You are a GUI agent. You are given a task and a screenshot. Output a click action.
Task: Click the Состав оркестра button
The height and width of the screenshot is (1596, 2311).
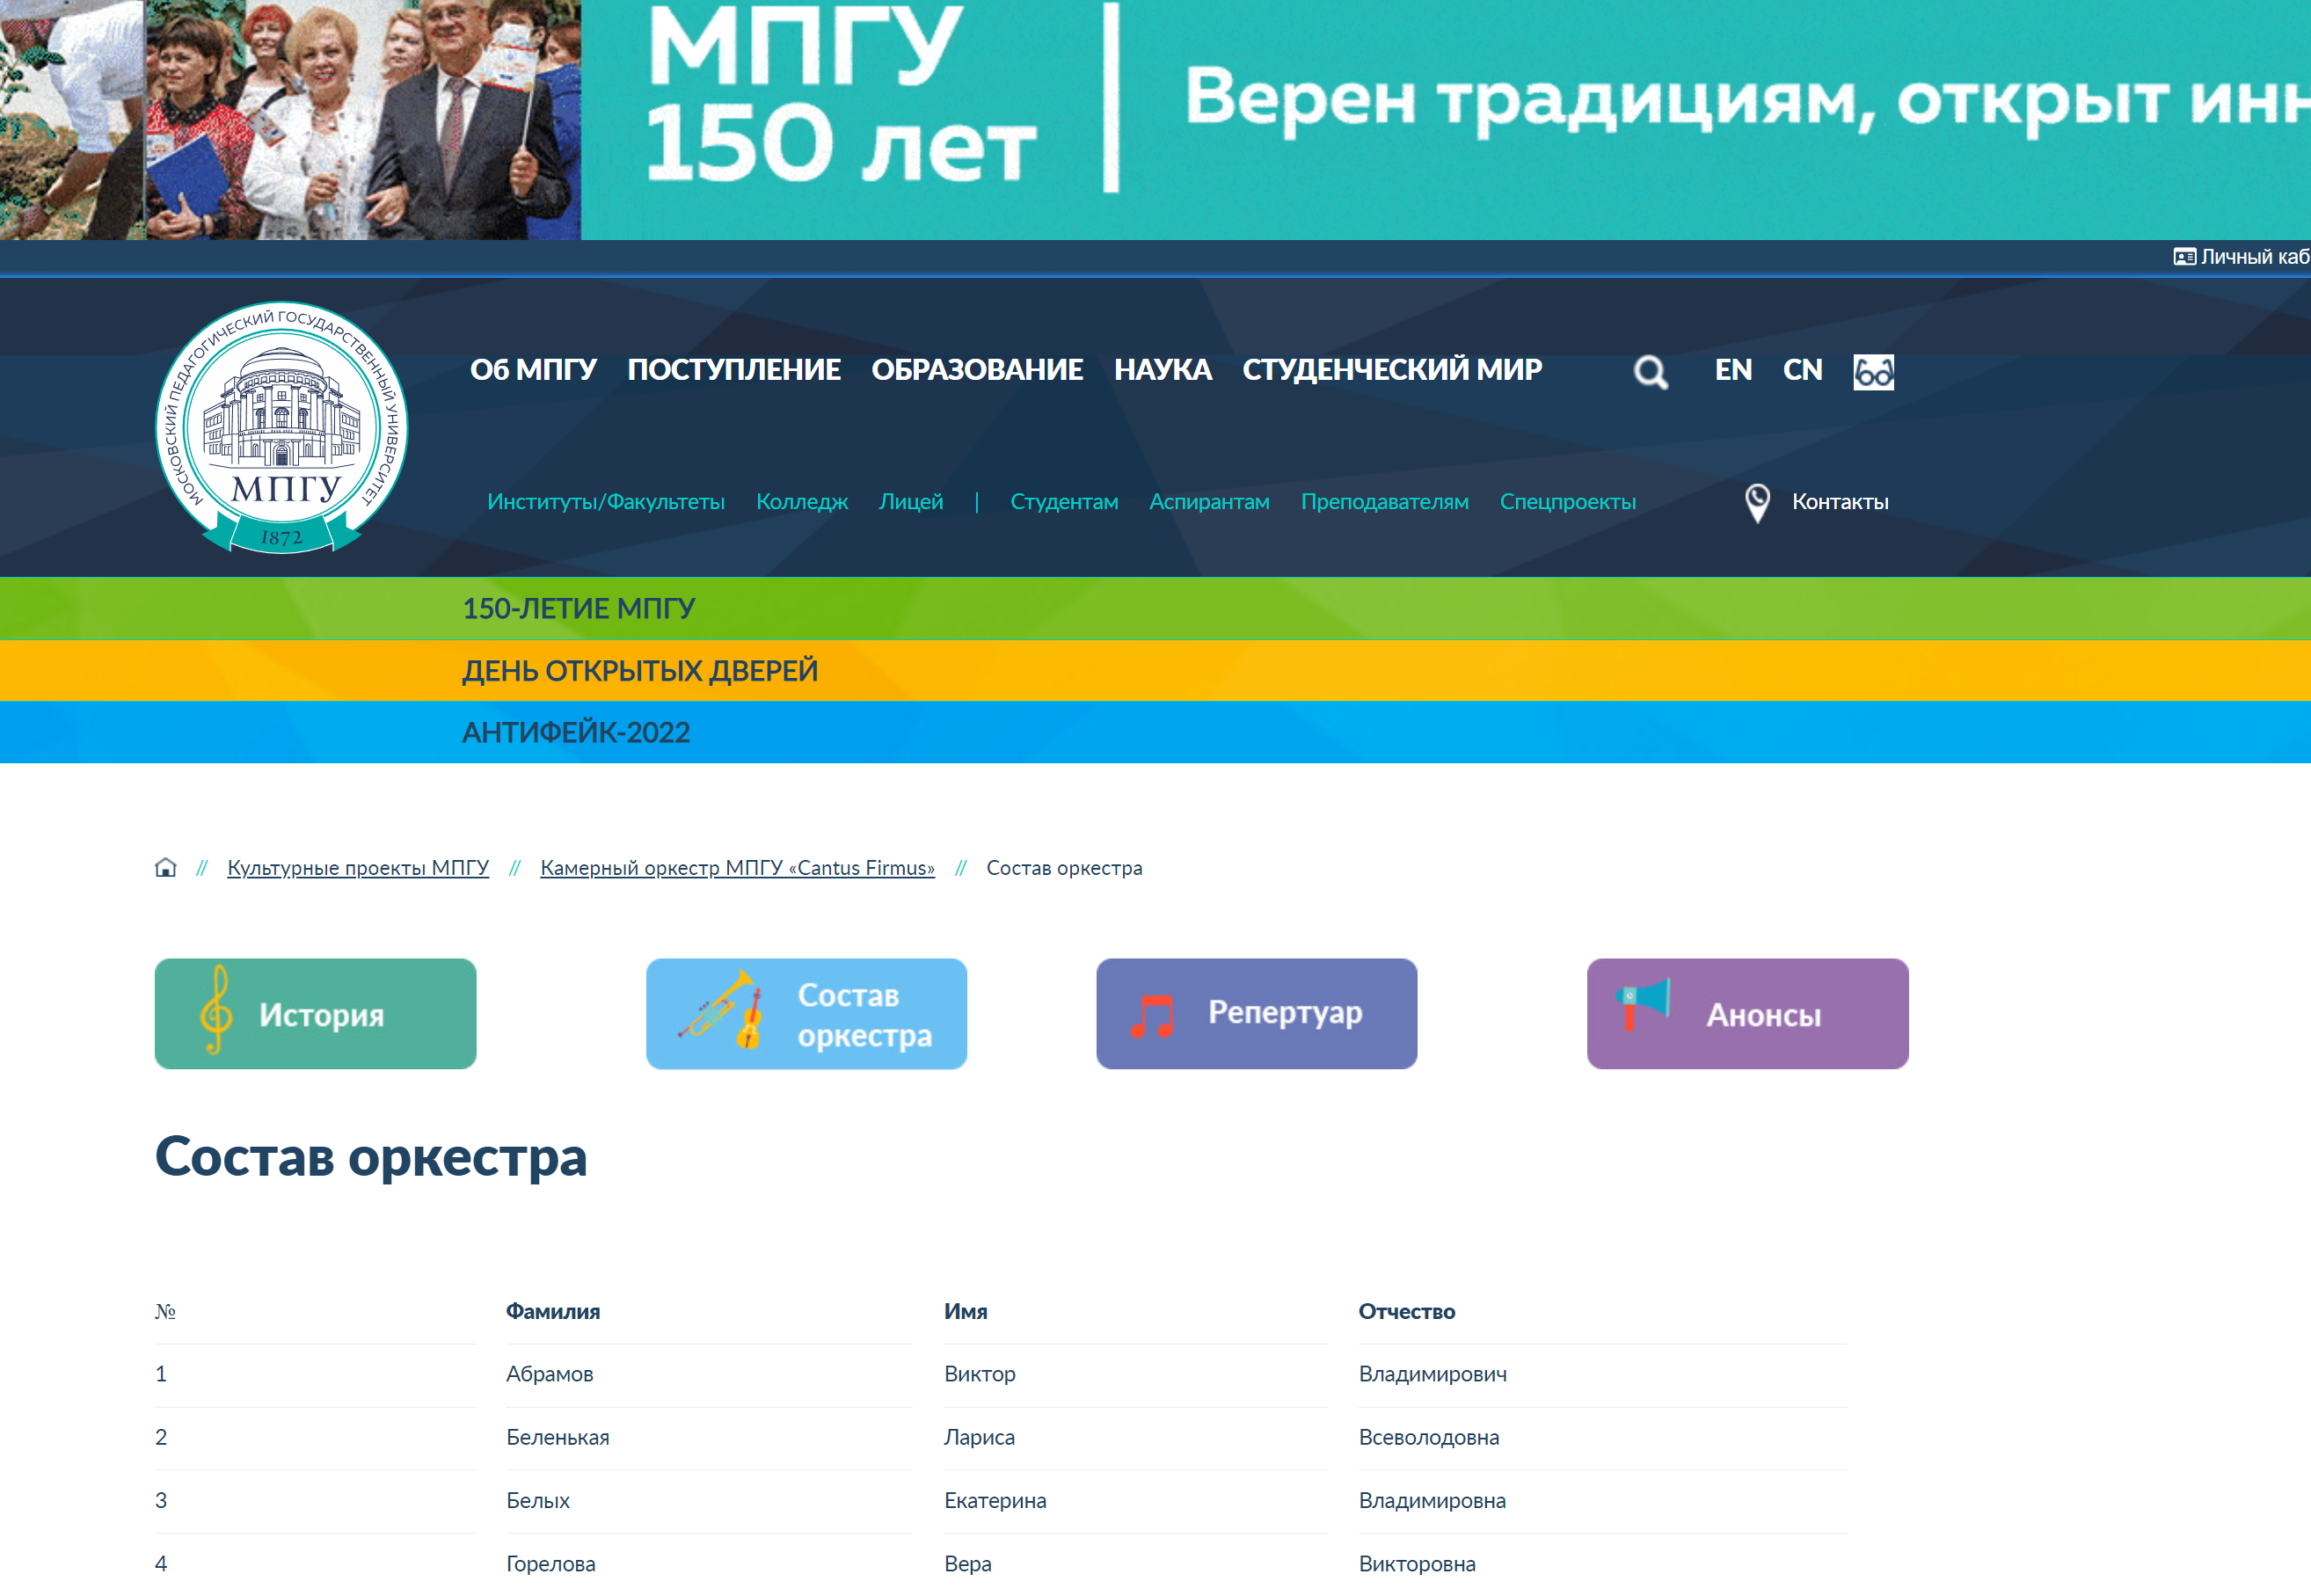click(x=806, y=1014)
